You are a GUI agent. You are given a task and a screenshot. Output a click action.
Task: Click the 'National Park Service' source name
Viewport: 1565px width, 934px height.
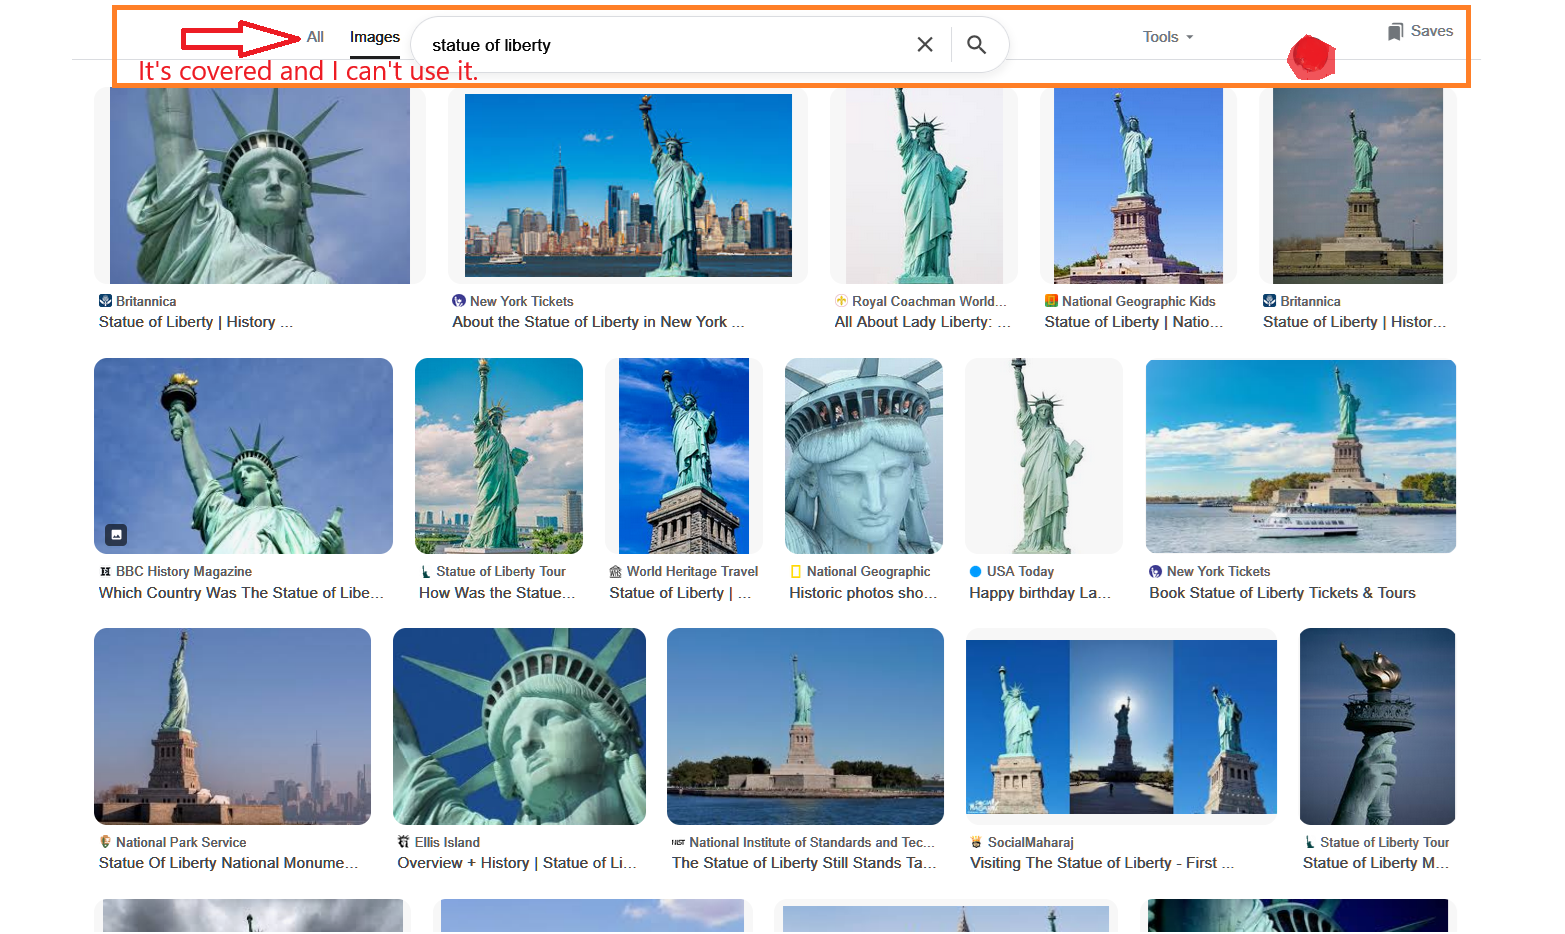[181, 842]
